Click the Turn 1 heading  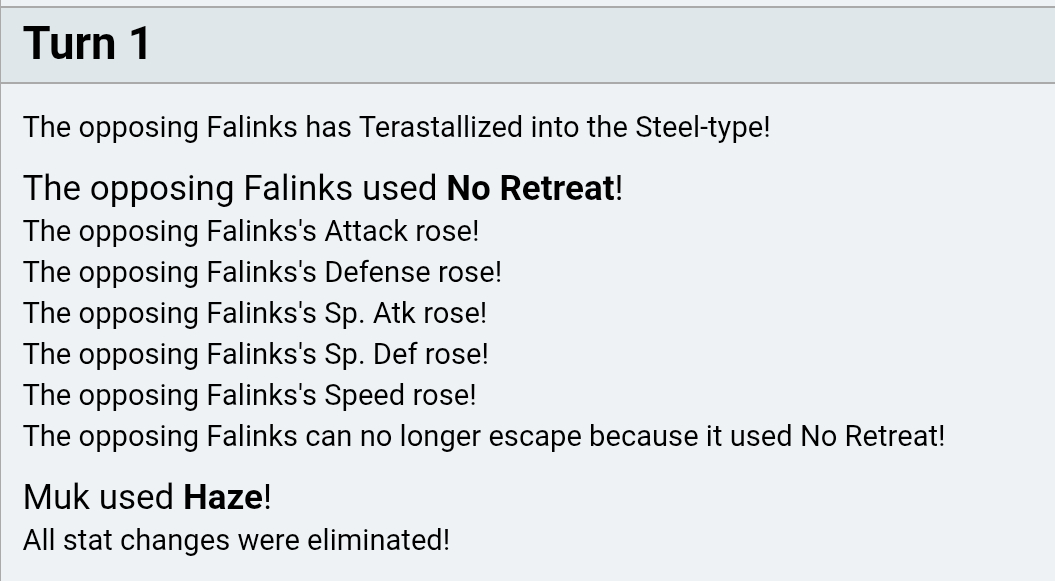click(x=87, y=45)
